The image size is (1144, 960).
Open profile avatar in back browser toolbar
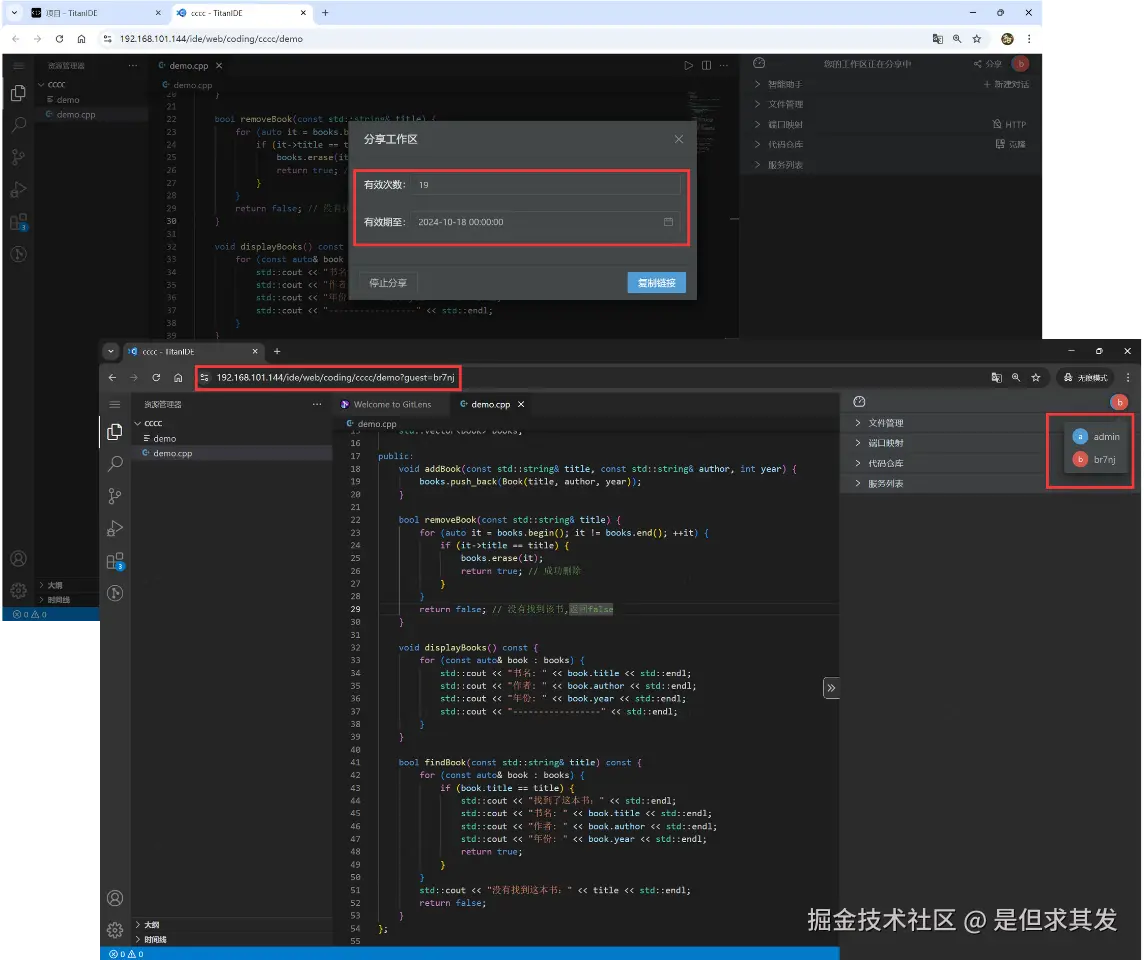point(1007,39)
